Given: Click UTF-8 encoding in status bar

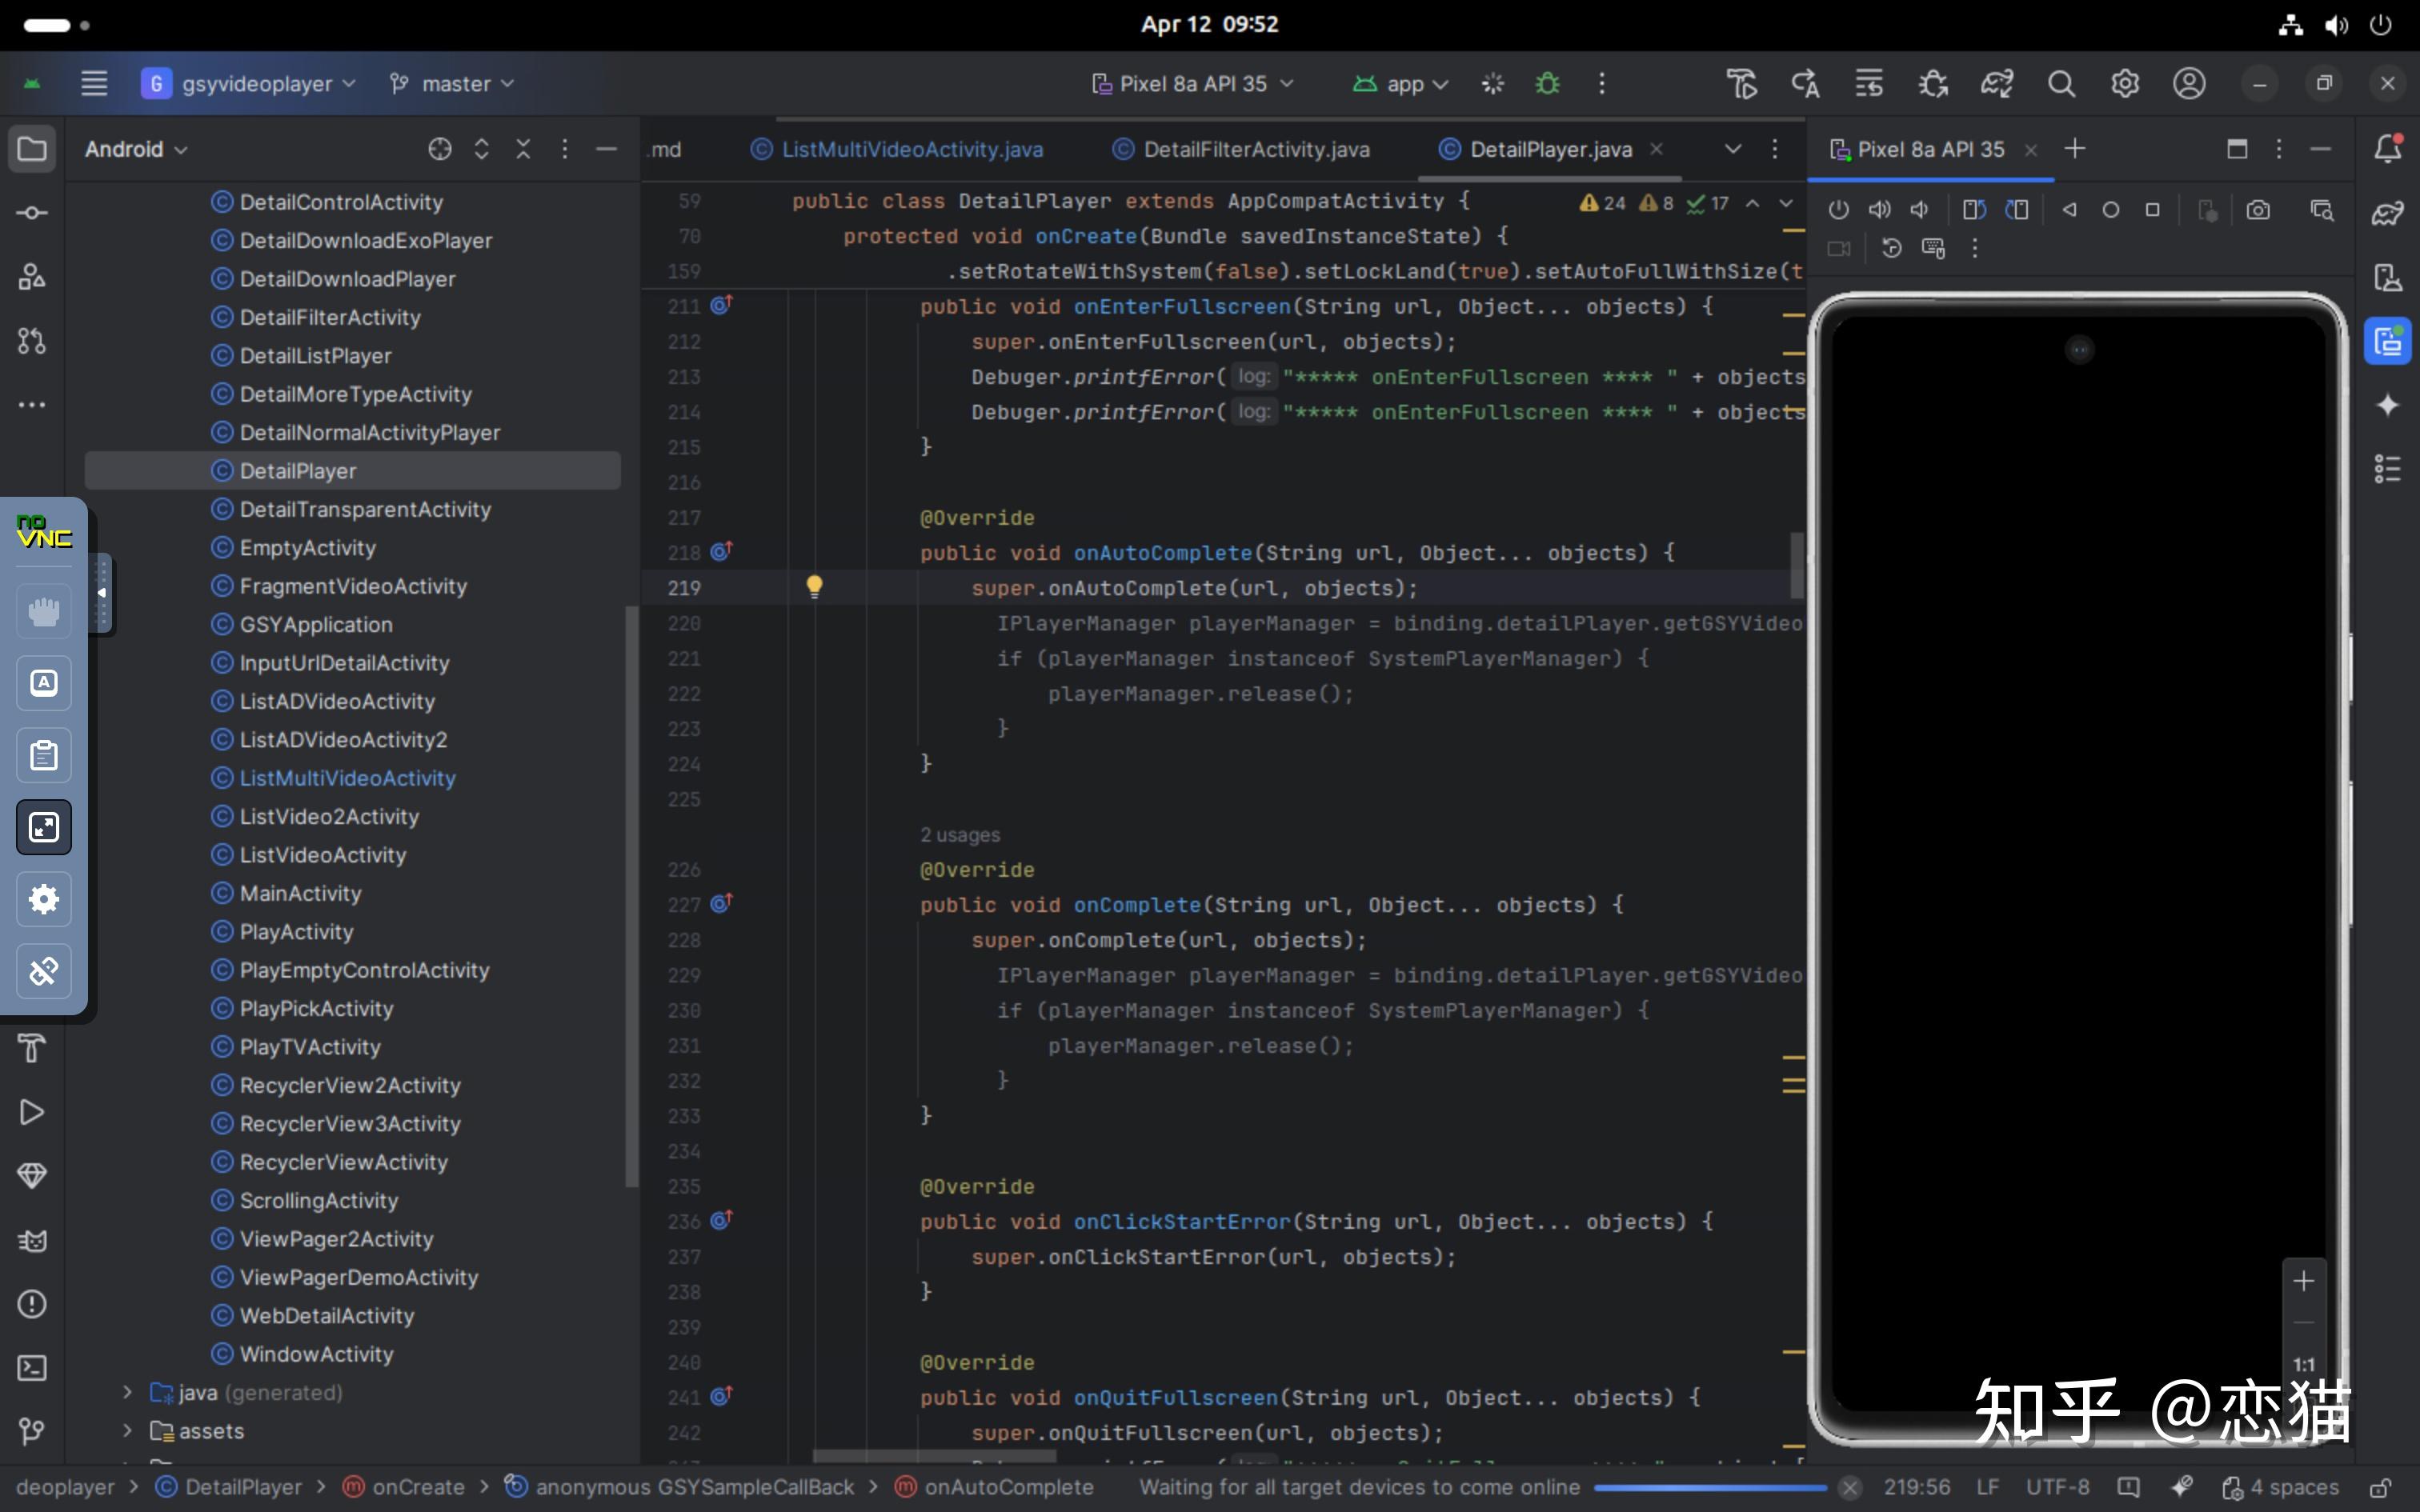Looking at the screenshot, I should point(2057,1487).
